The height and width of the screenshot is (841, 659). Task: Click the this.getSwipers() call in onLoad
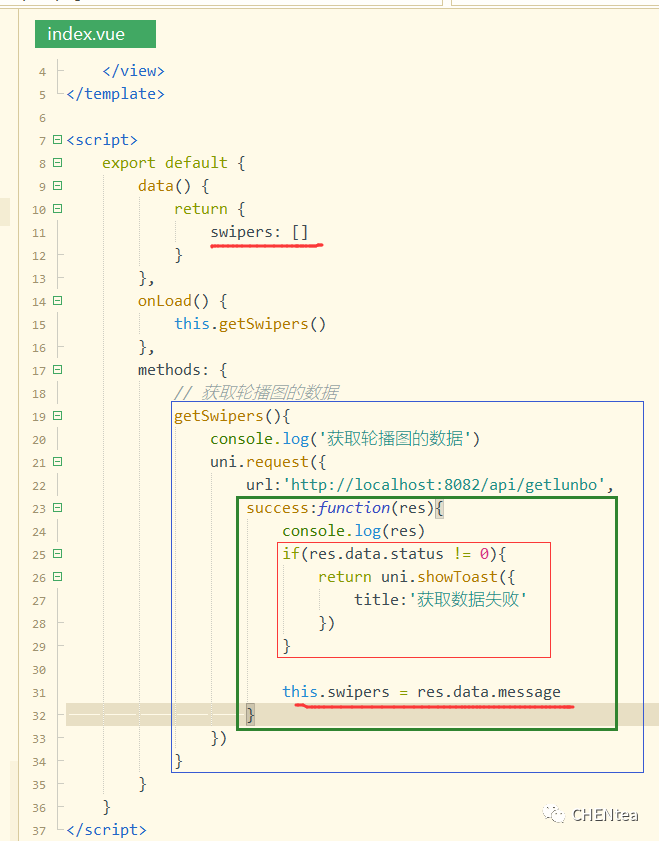tap(250, 324)
